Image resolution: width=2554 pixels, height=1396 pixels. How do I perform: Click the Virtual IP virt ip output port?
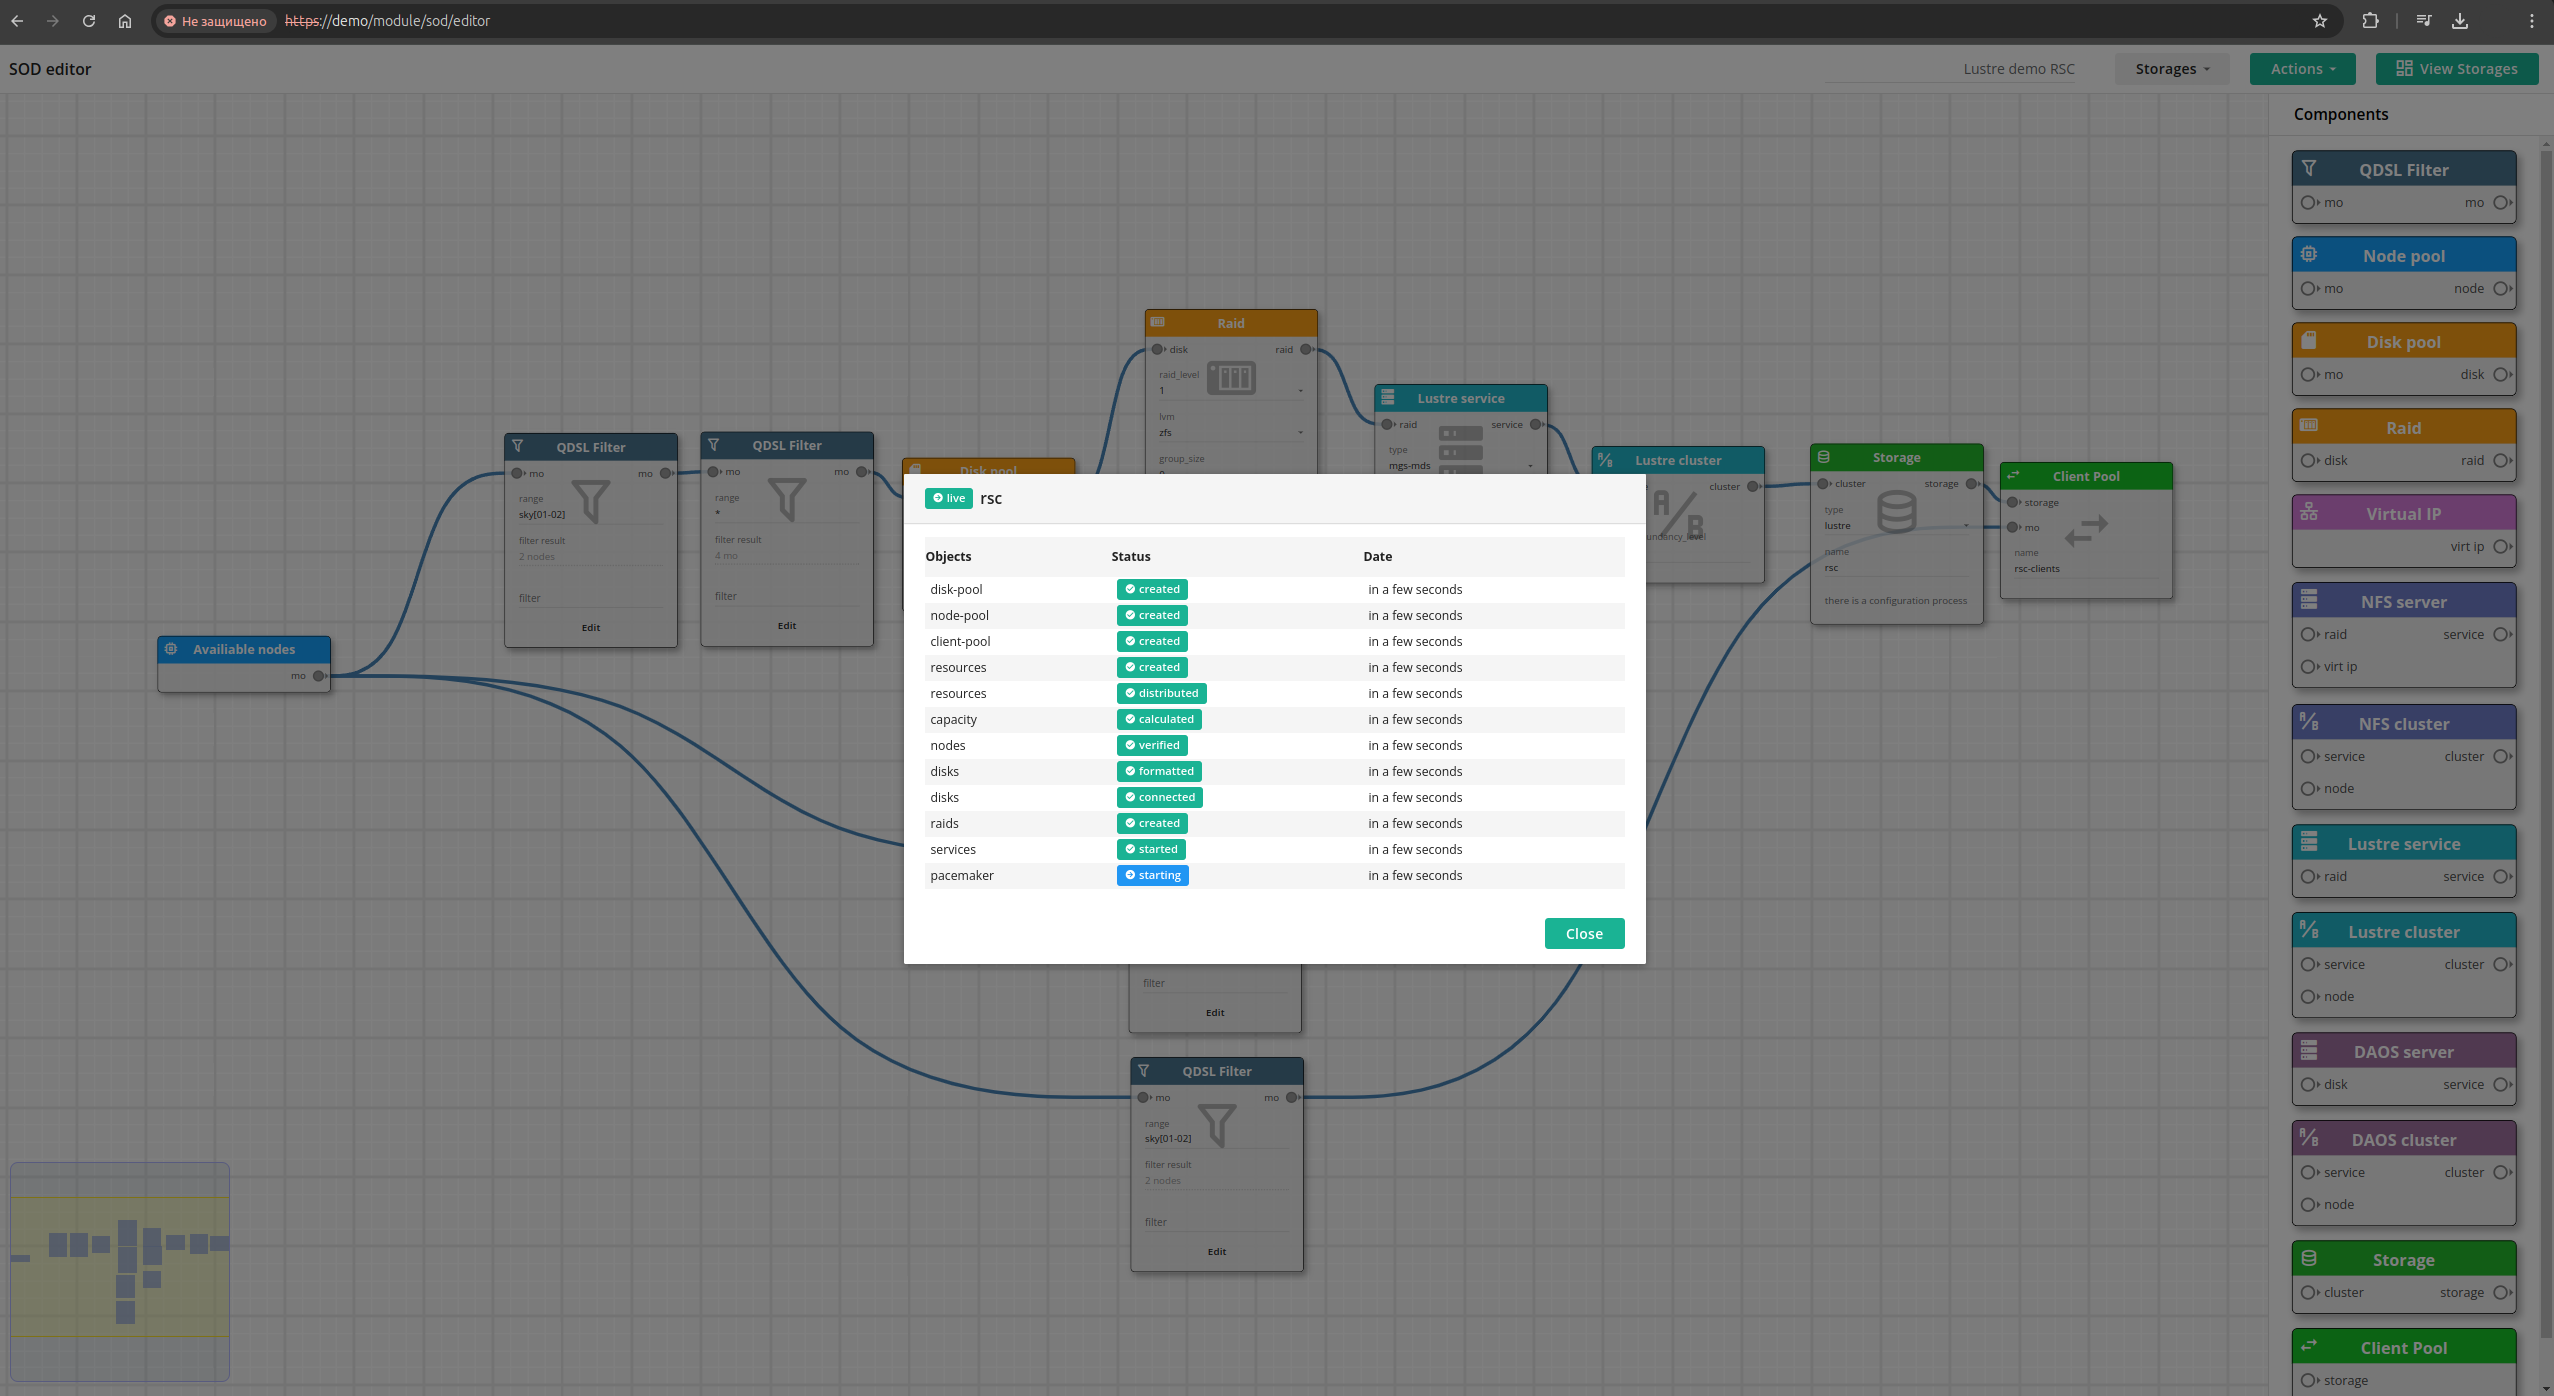(2501, 547)
